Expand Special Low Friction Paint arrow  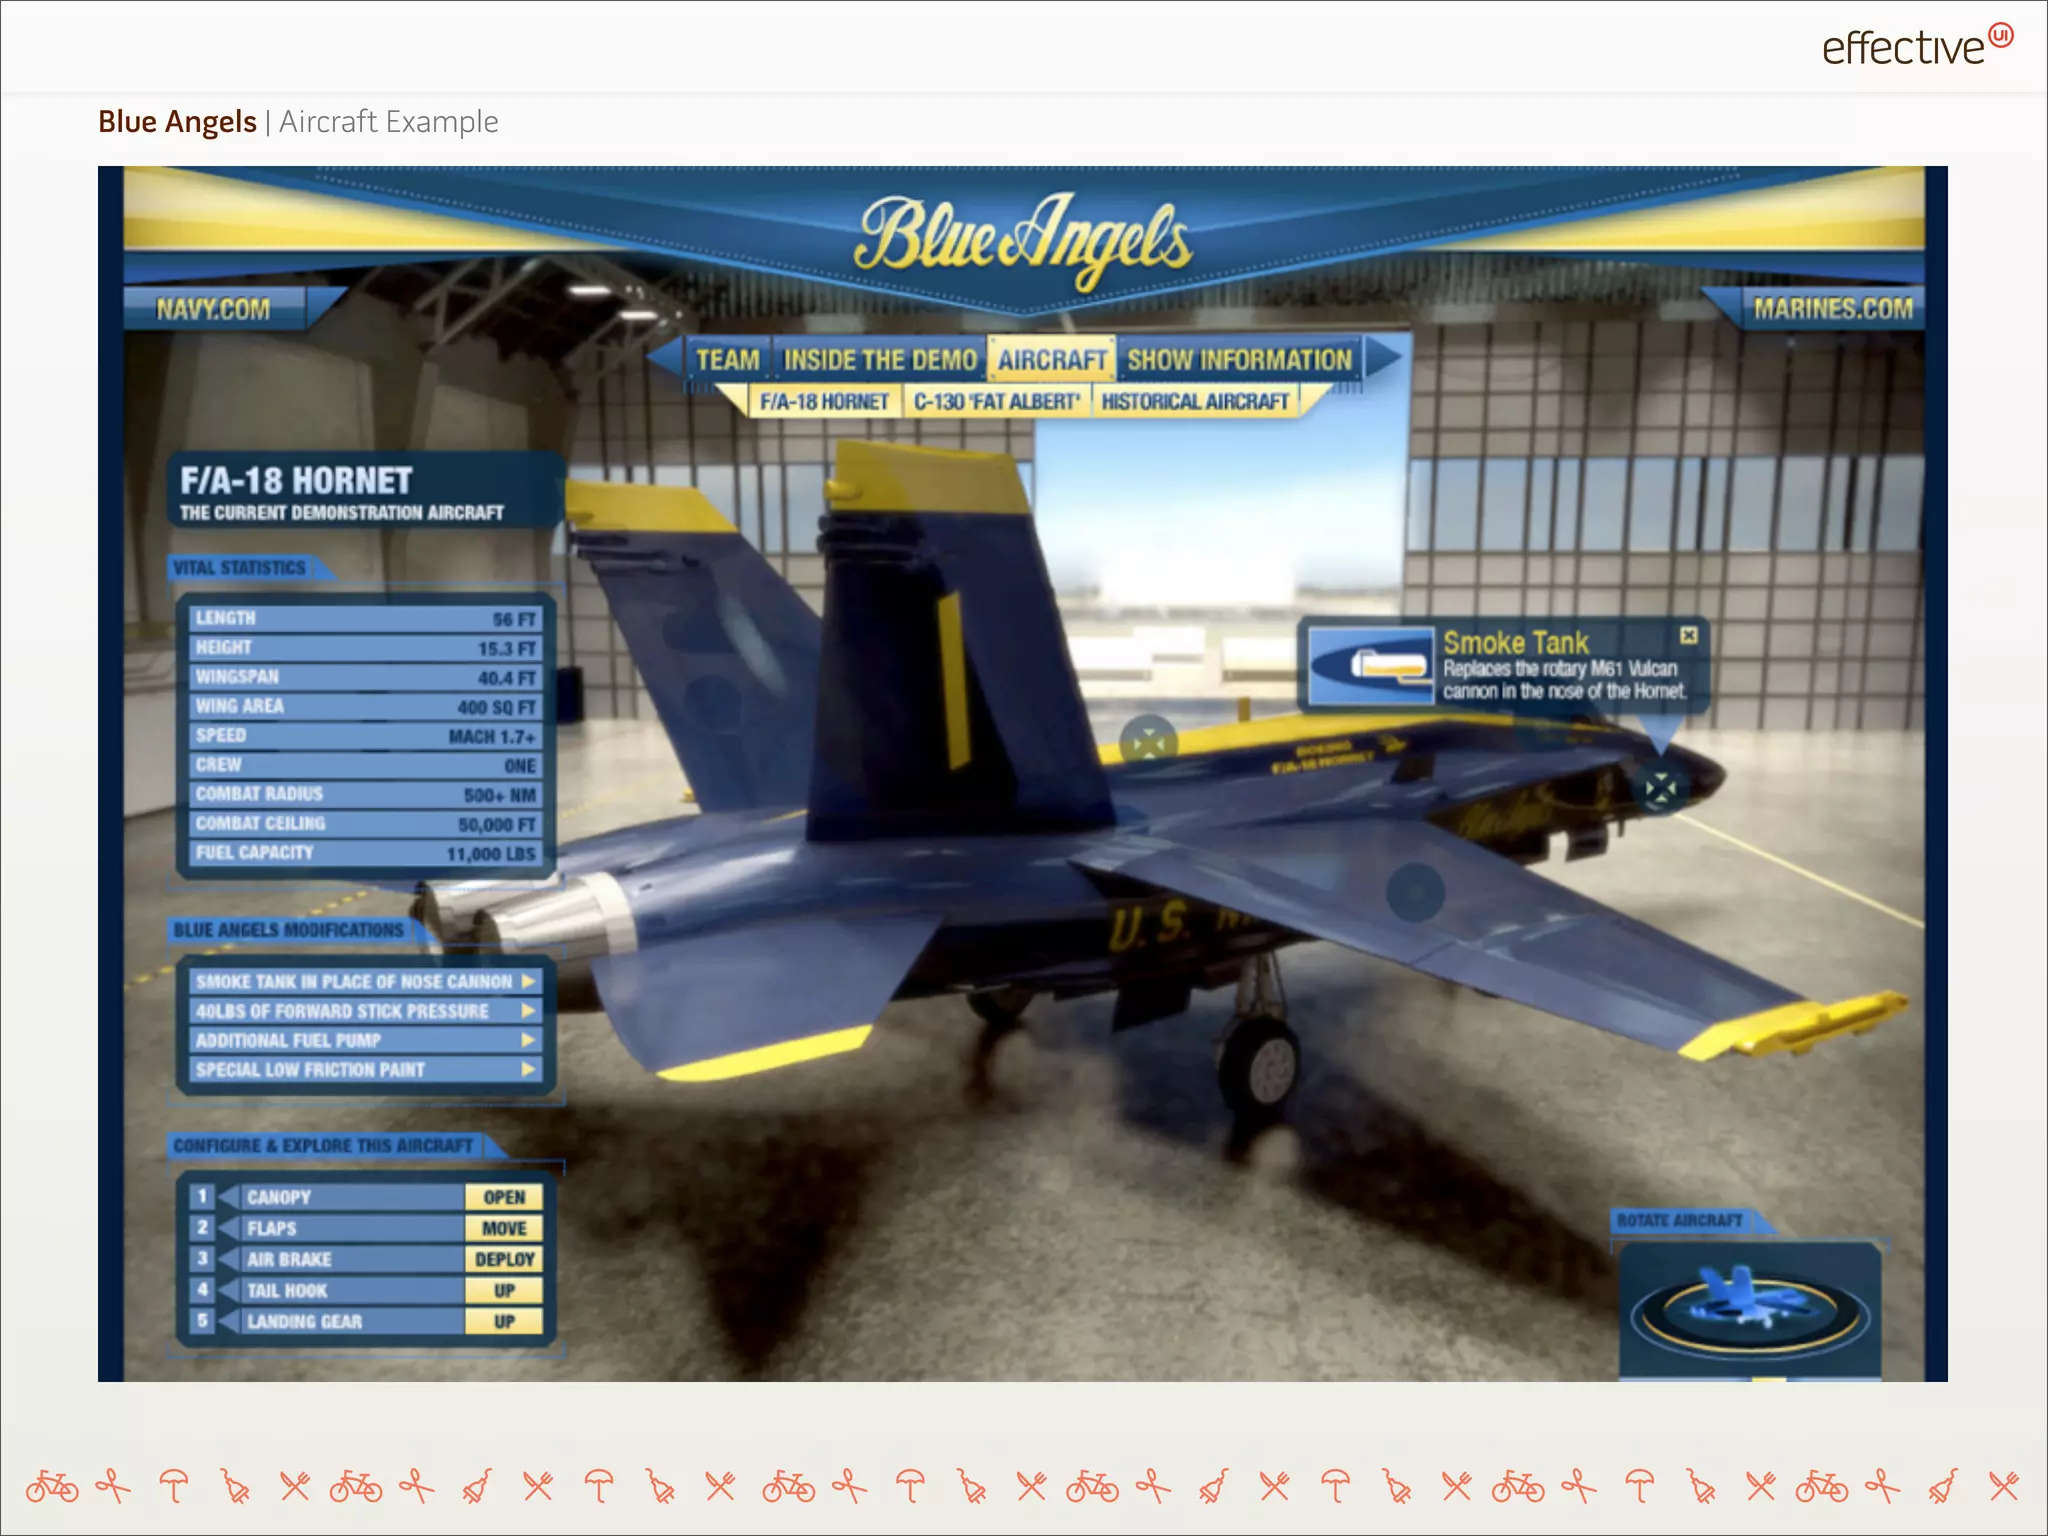point(529,1069)
